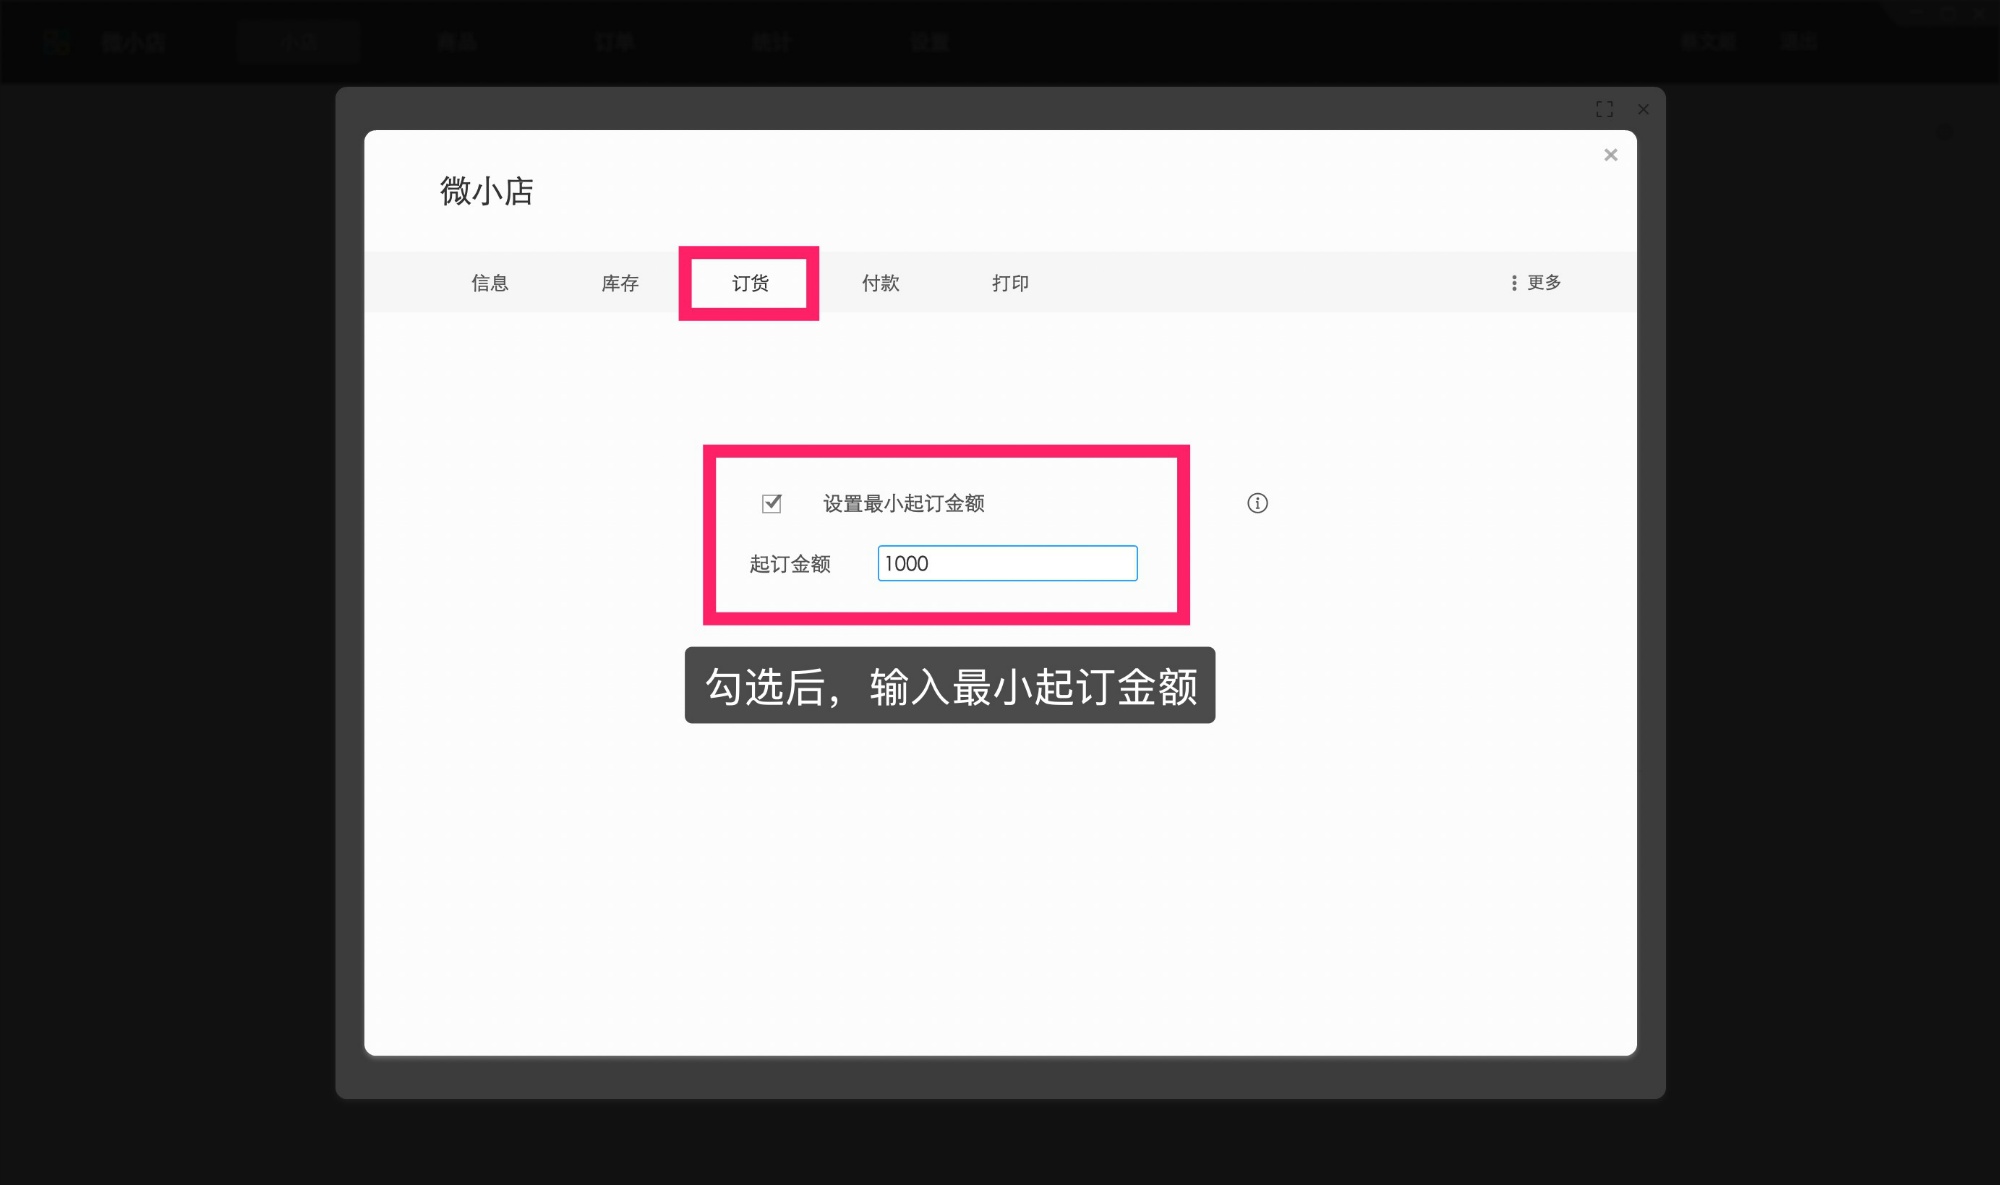Select the highlighted 订货 tab
The height and width of the screenshot is (1185, 2000).
pos(749,283)
